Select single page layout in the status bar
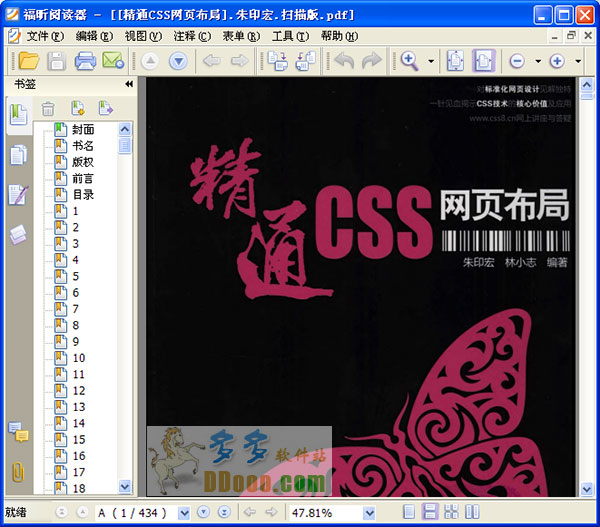This screenshot has height=527, width=600. pyautogui.click(x=409, y=512)
